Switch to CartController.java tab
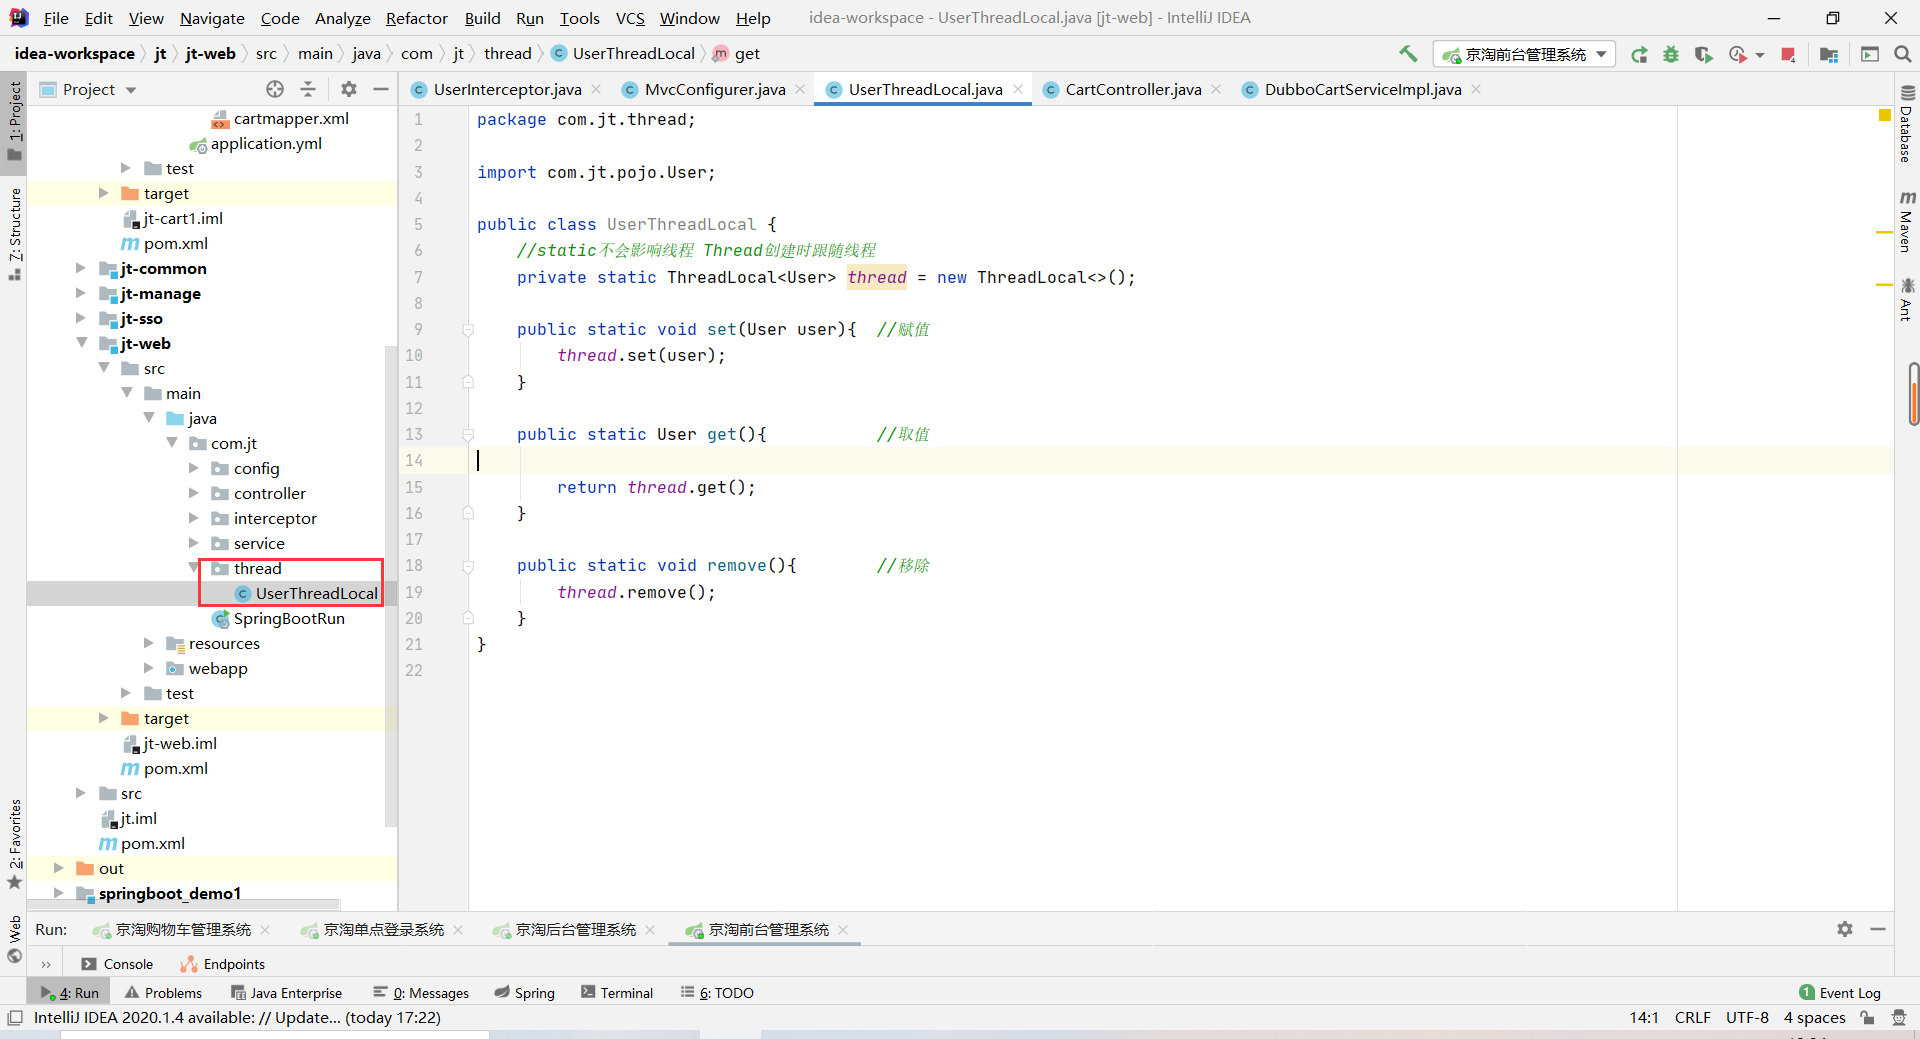 point(1133,89)
